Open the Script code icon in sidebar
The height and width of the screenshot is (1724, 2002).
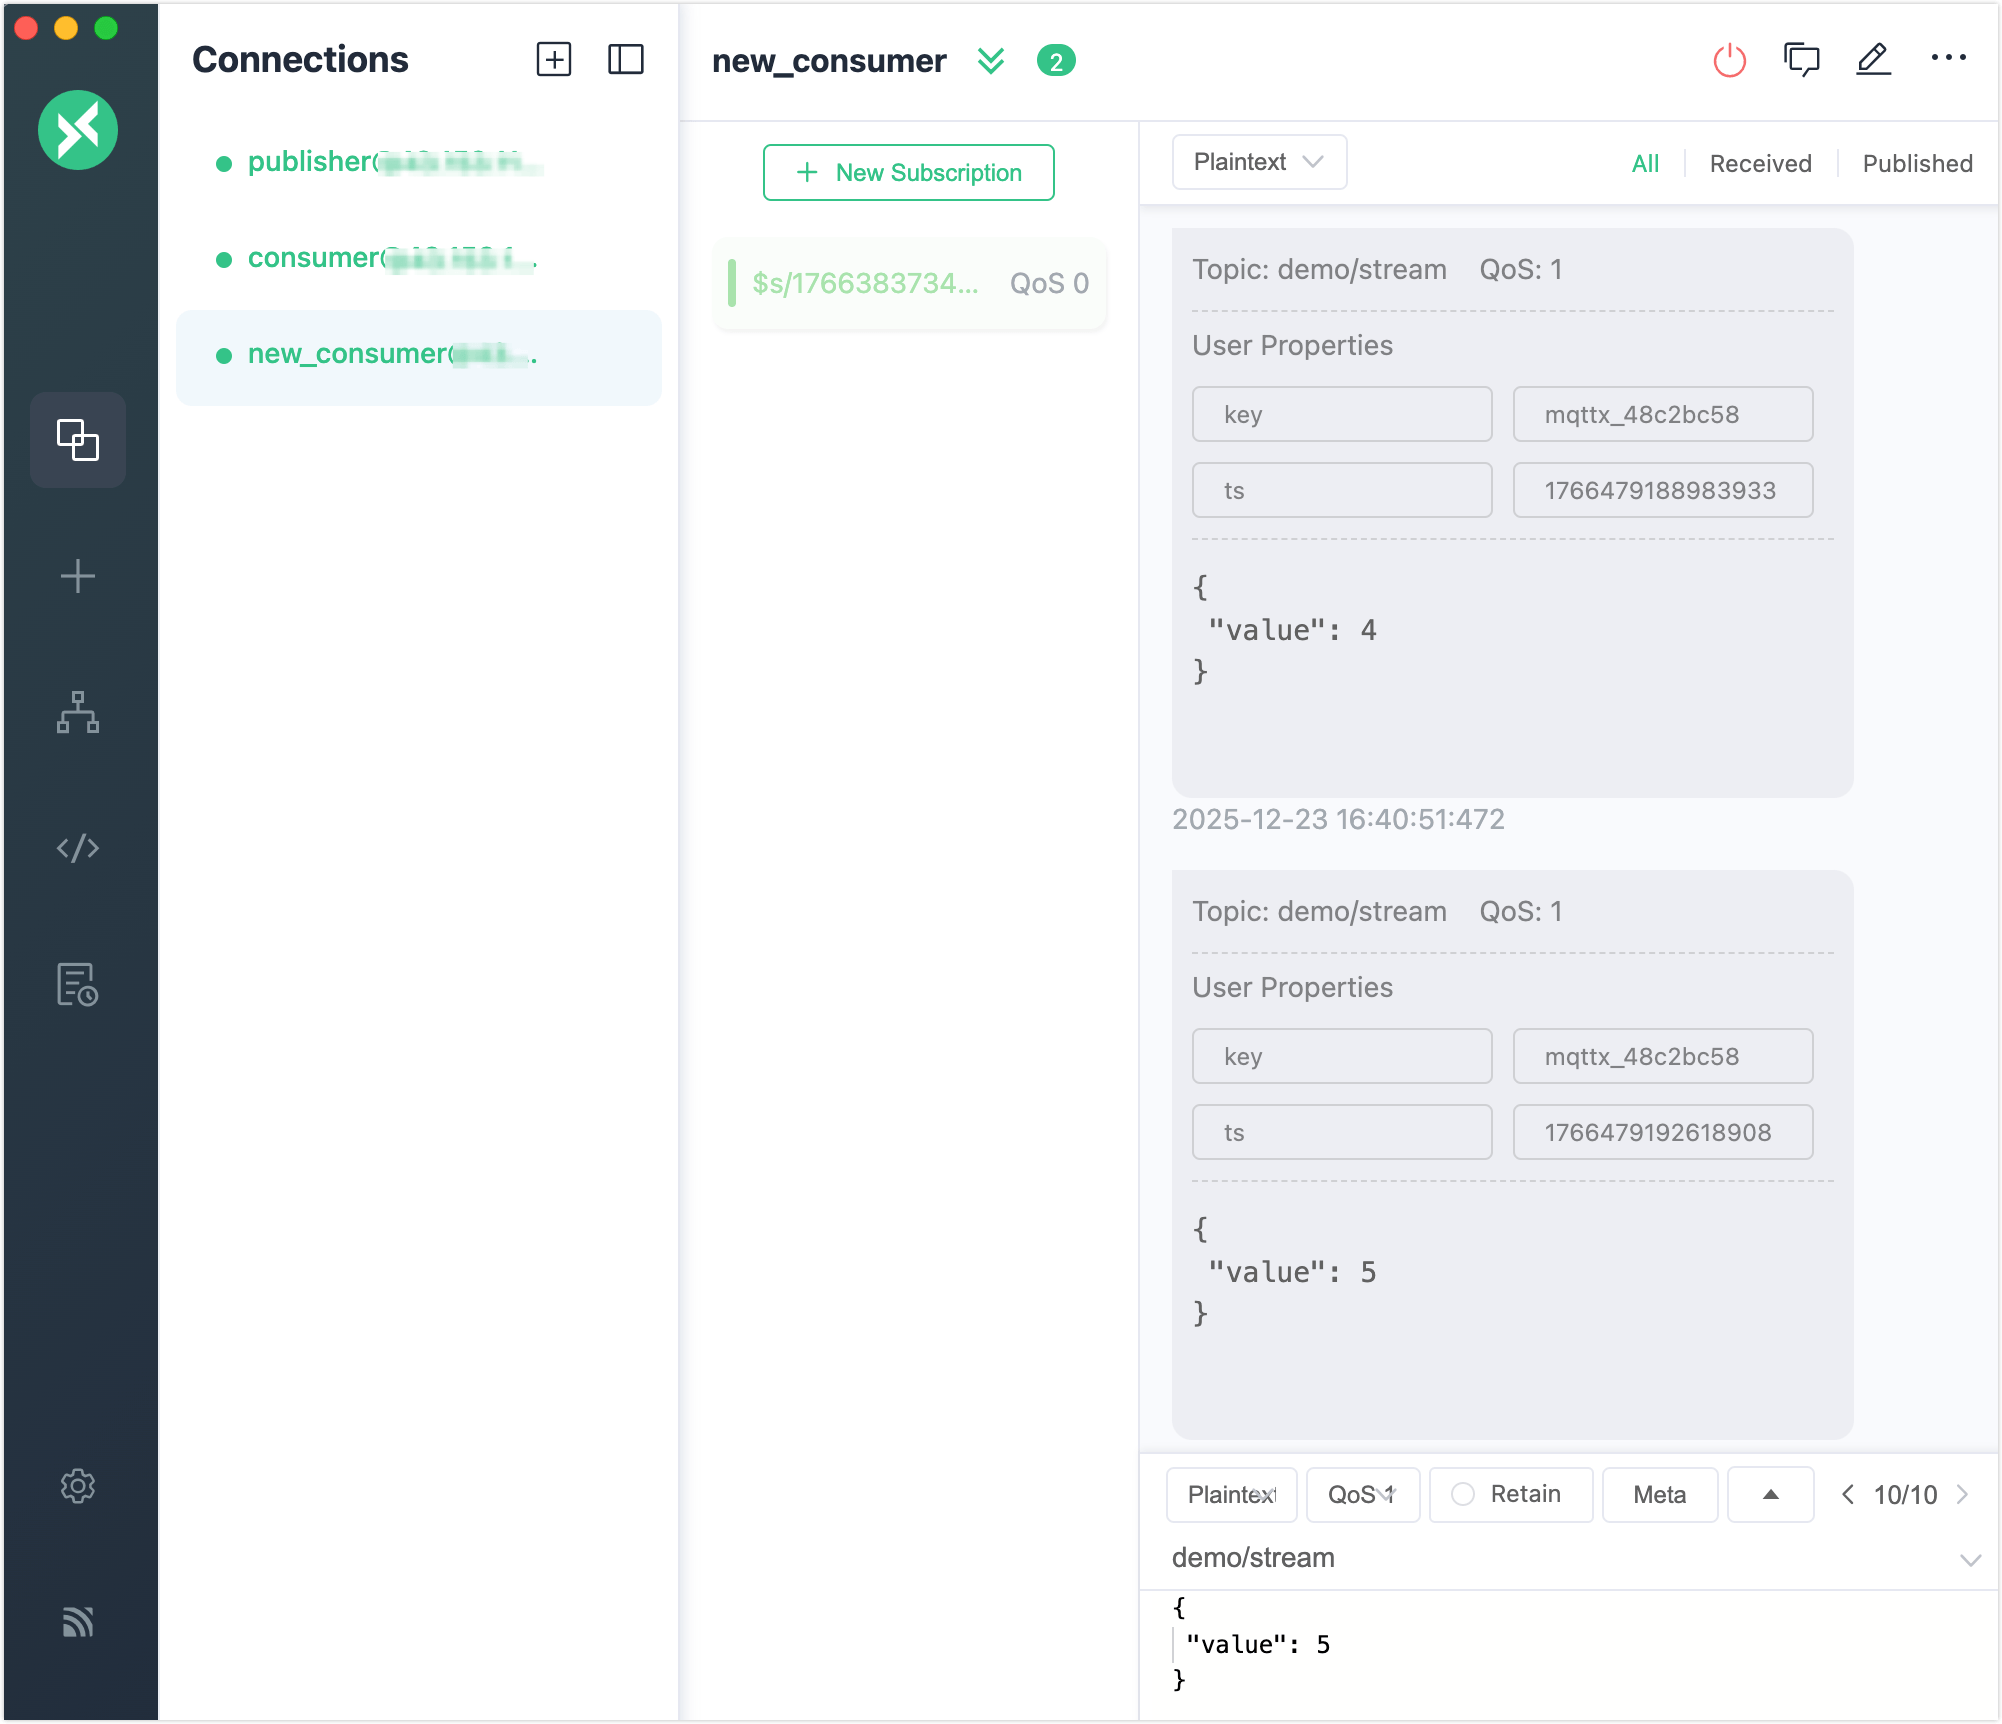(x=78, y=848)
